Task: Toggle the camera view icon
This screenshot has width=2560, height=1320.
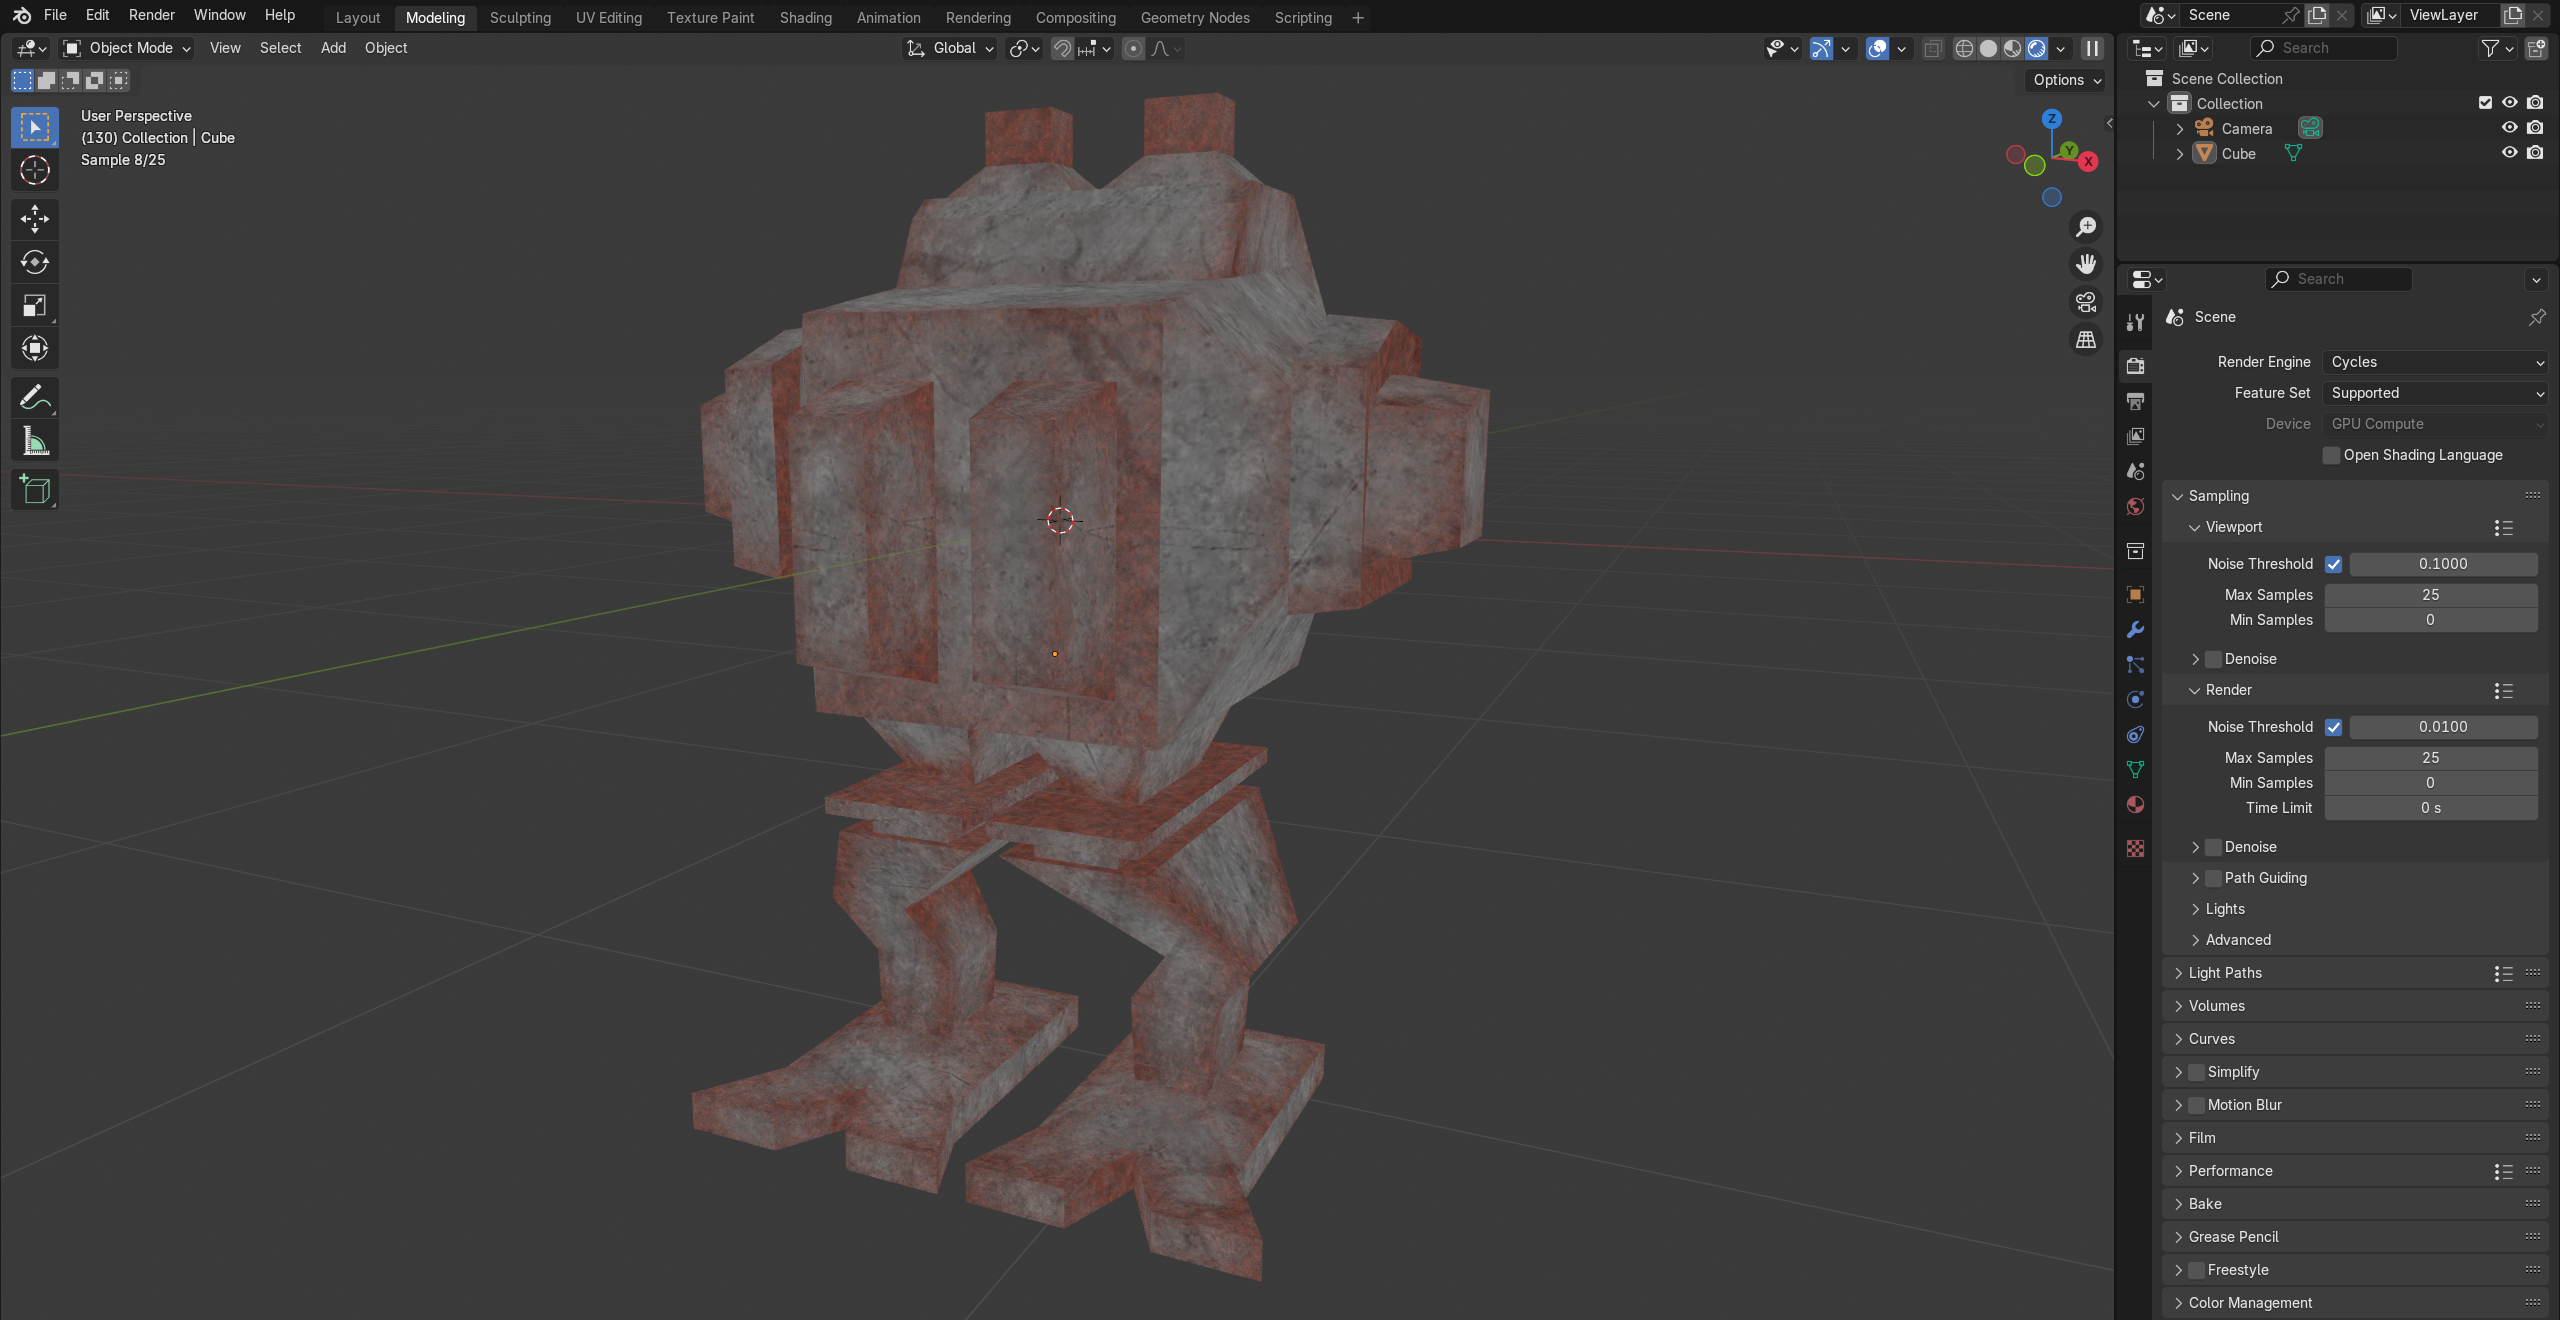Action: [x=2086, y=302]
